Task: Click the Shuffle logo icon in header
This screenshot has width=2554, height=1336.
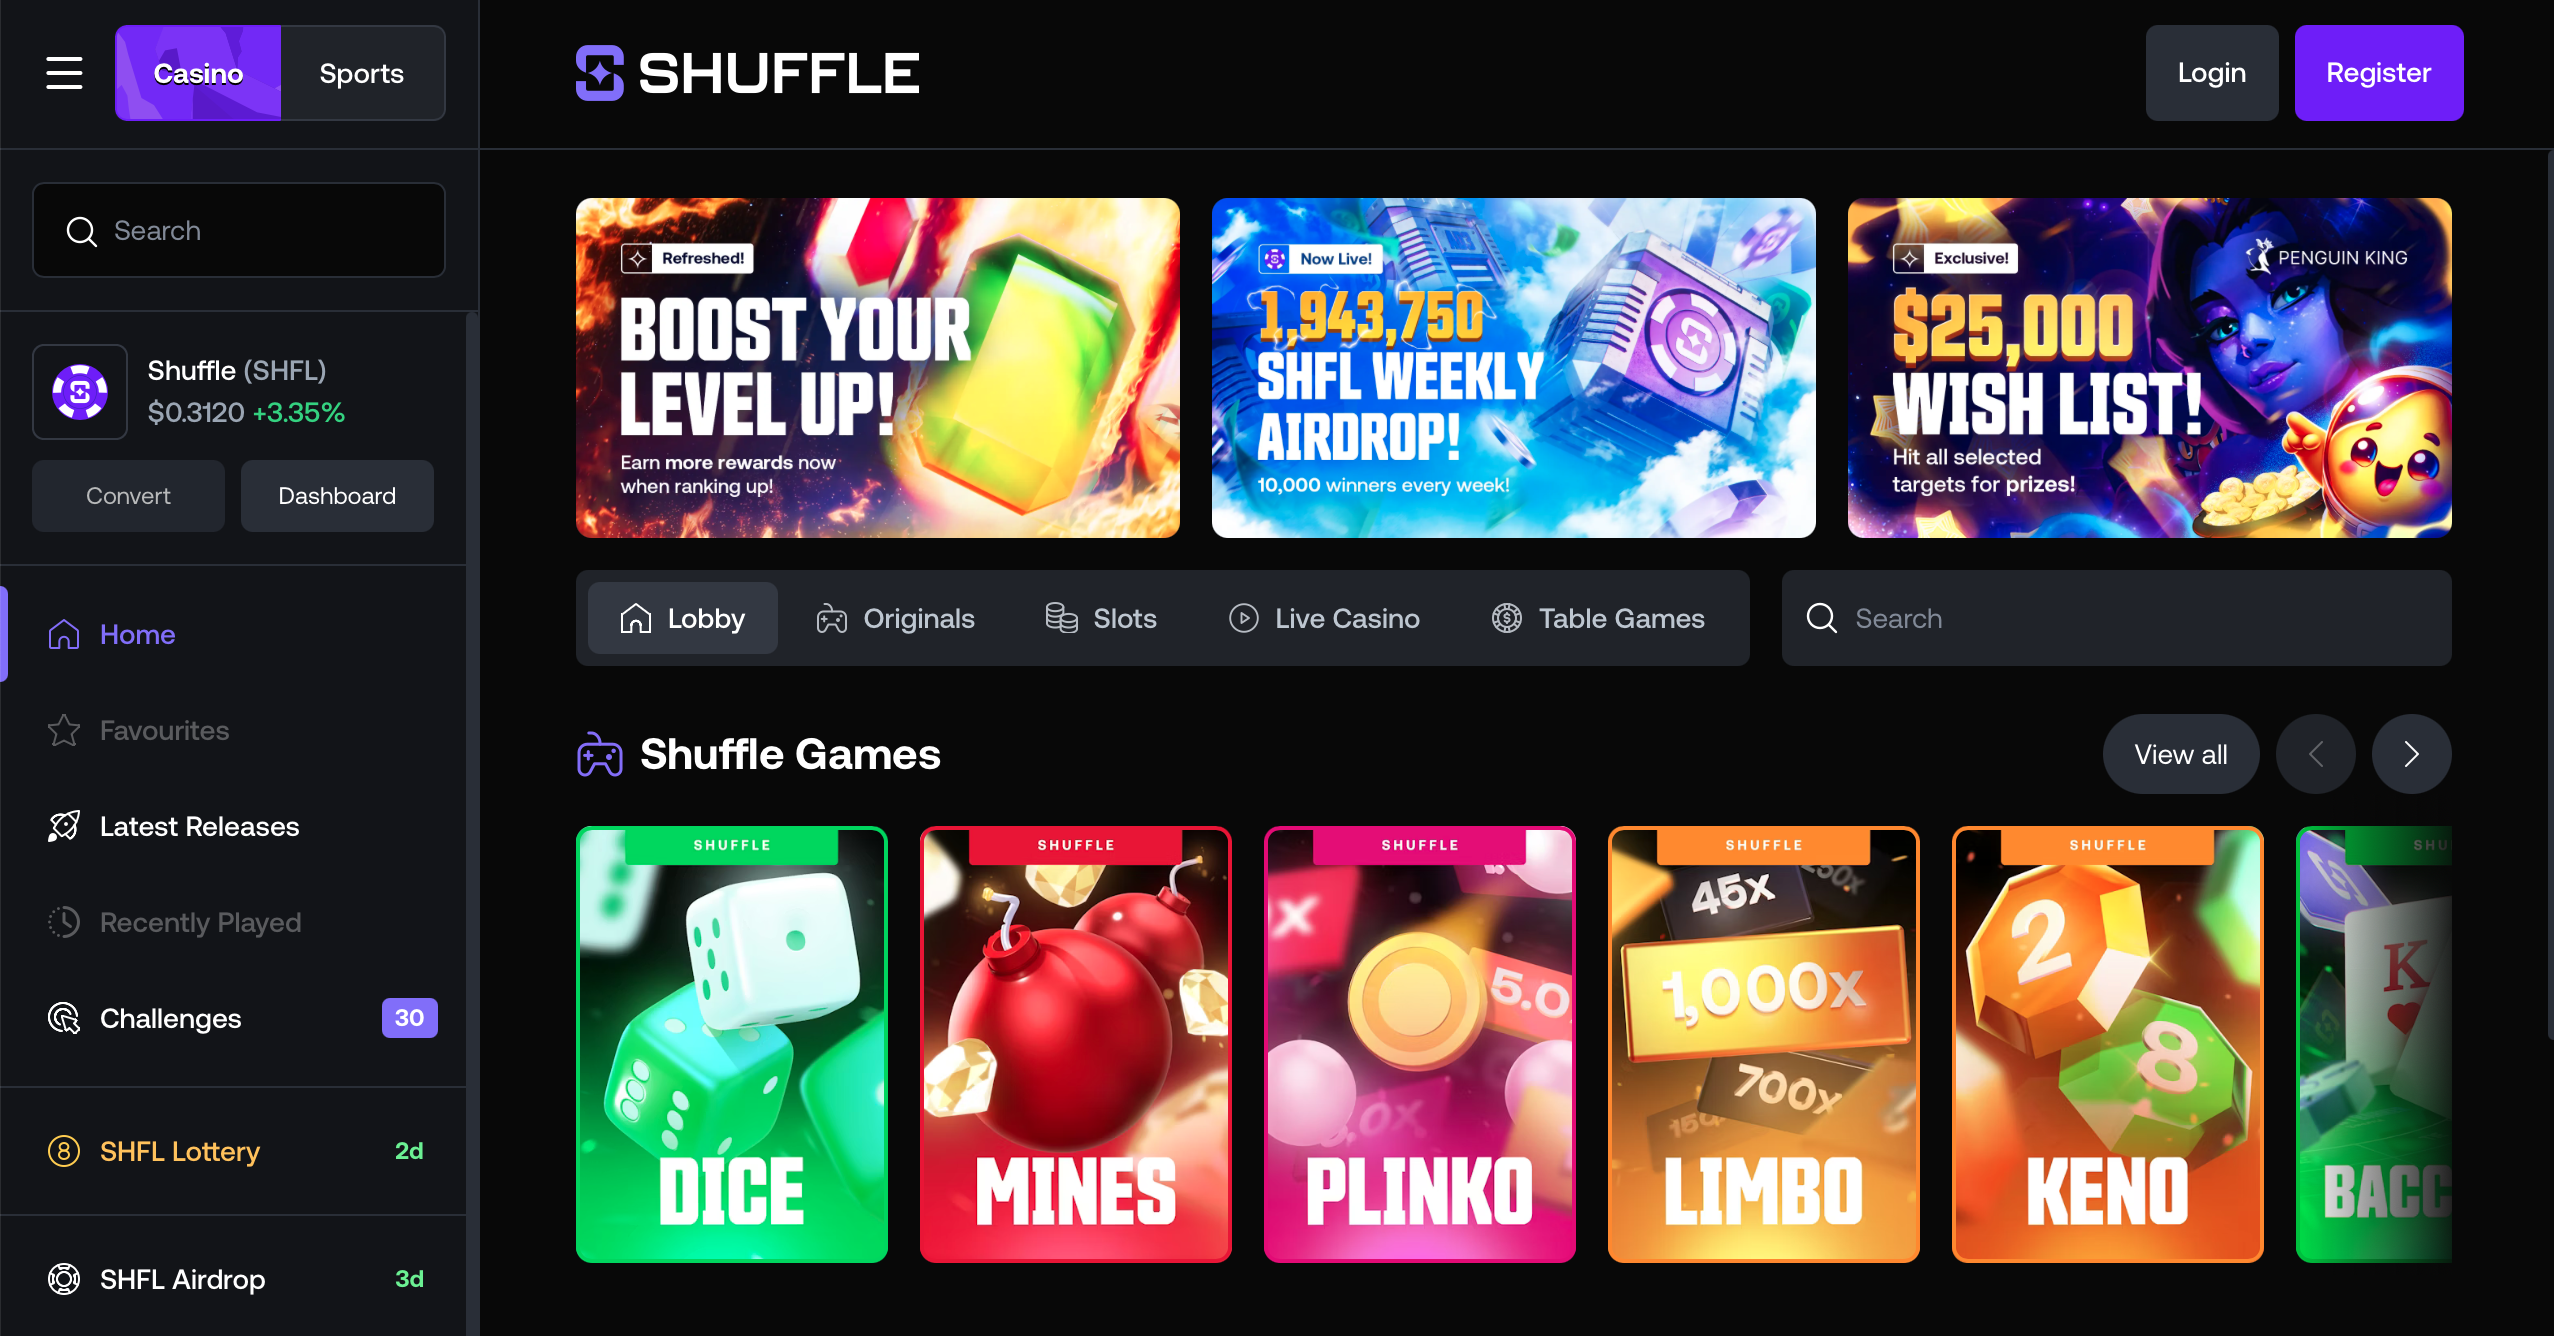Action: tap(599, 73)
